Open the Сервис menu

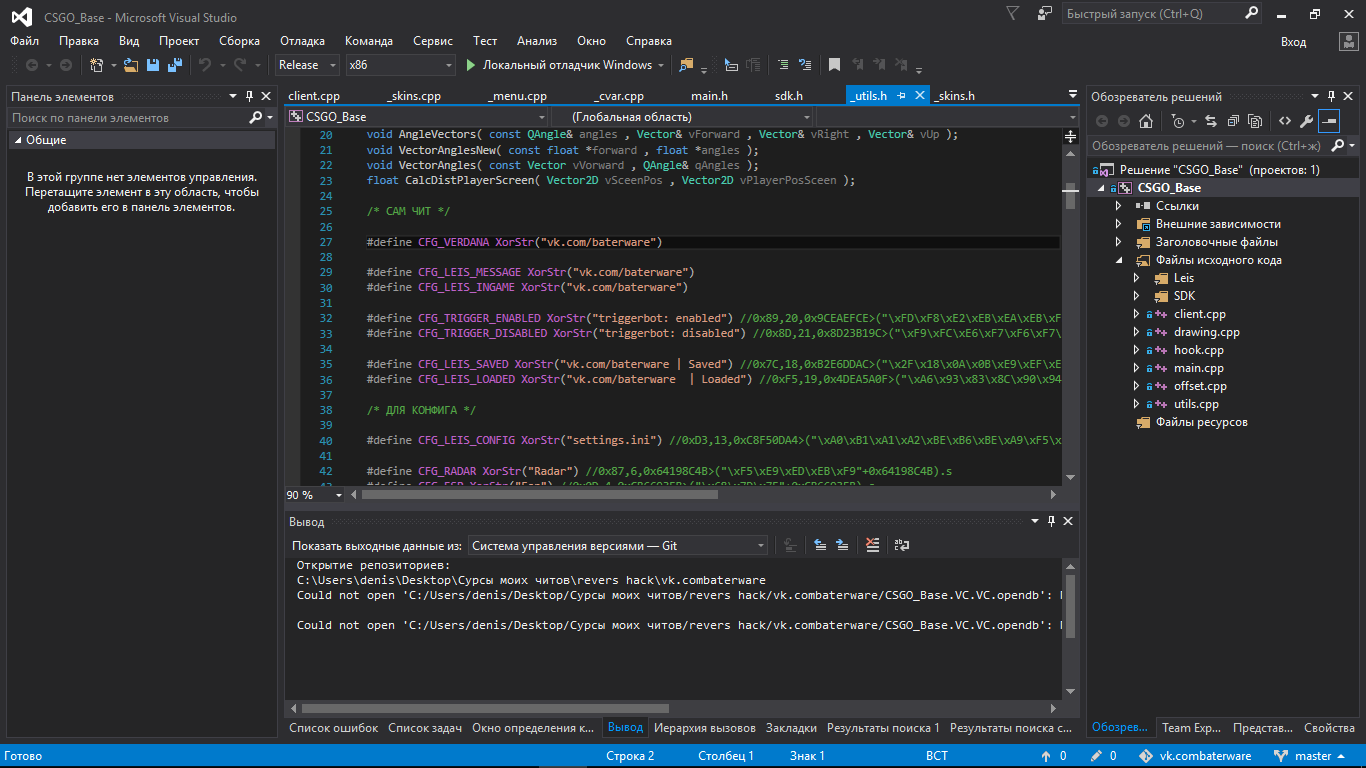pos(433,41)
